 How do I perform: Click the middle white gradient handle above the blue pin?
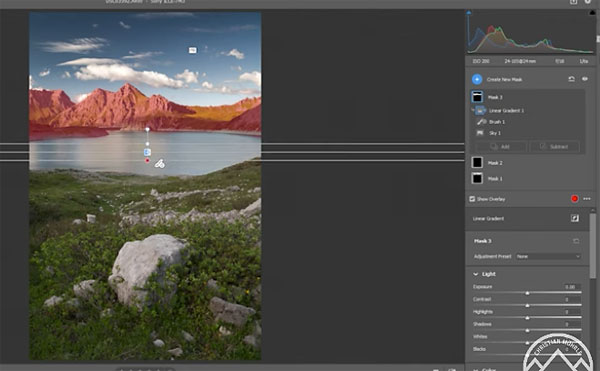[x=147, y=144]
